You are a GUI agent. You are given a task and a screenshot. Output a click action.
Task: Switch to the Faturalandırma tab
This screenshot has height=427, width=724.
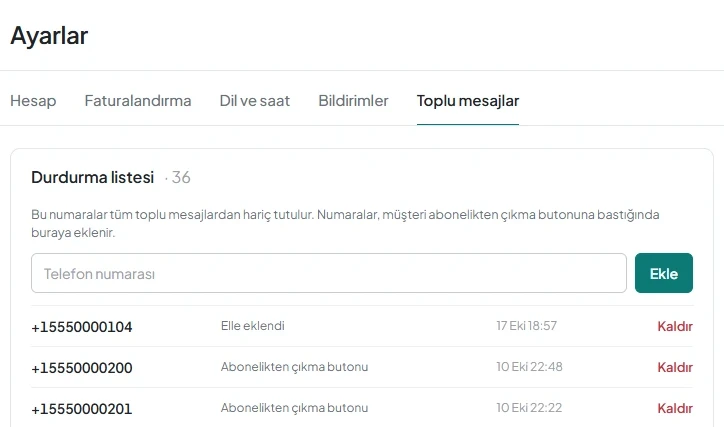point(138,101)
